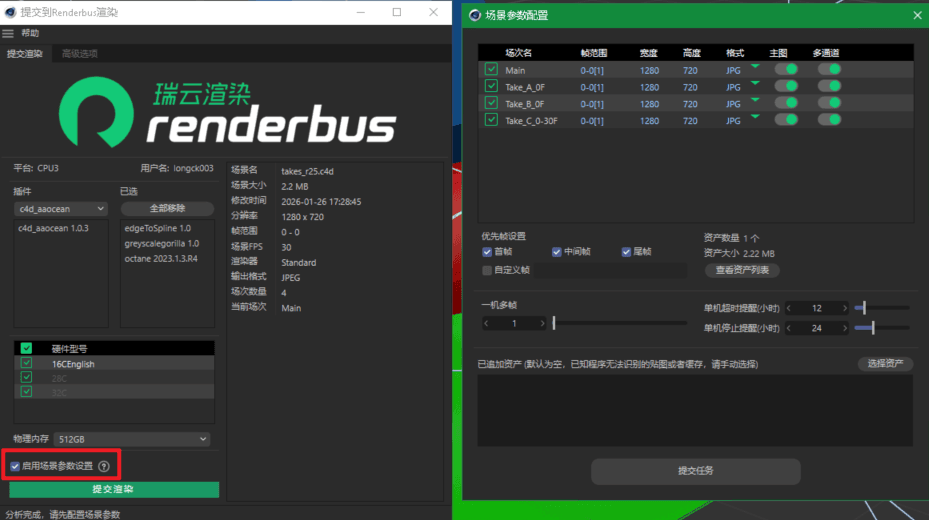
Task: Click the green 提交渲染 button
Action: point(113,490)
